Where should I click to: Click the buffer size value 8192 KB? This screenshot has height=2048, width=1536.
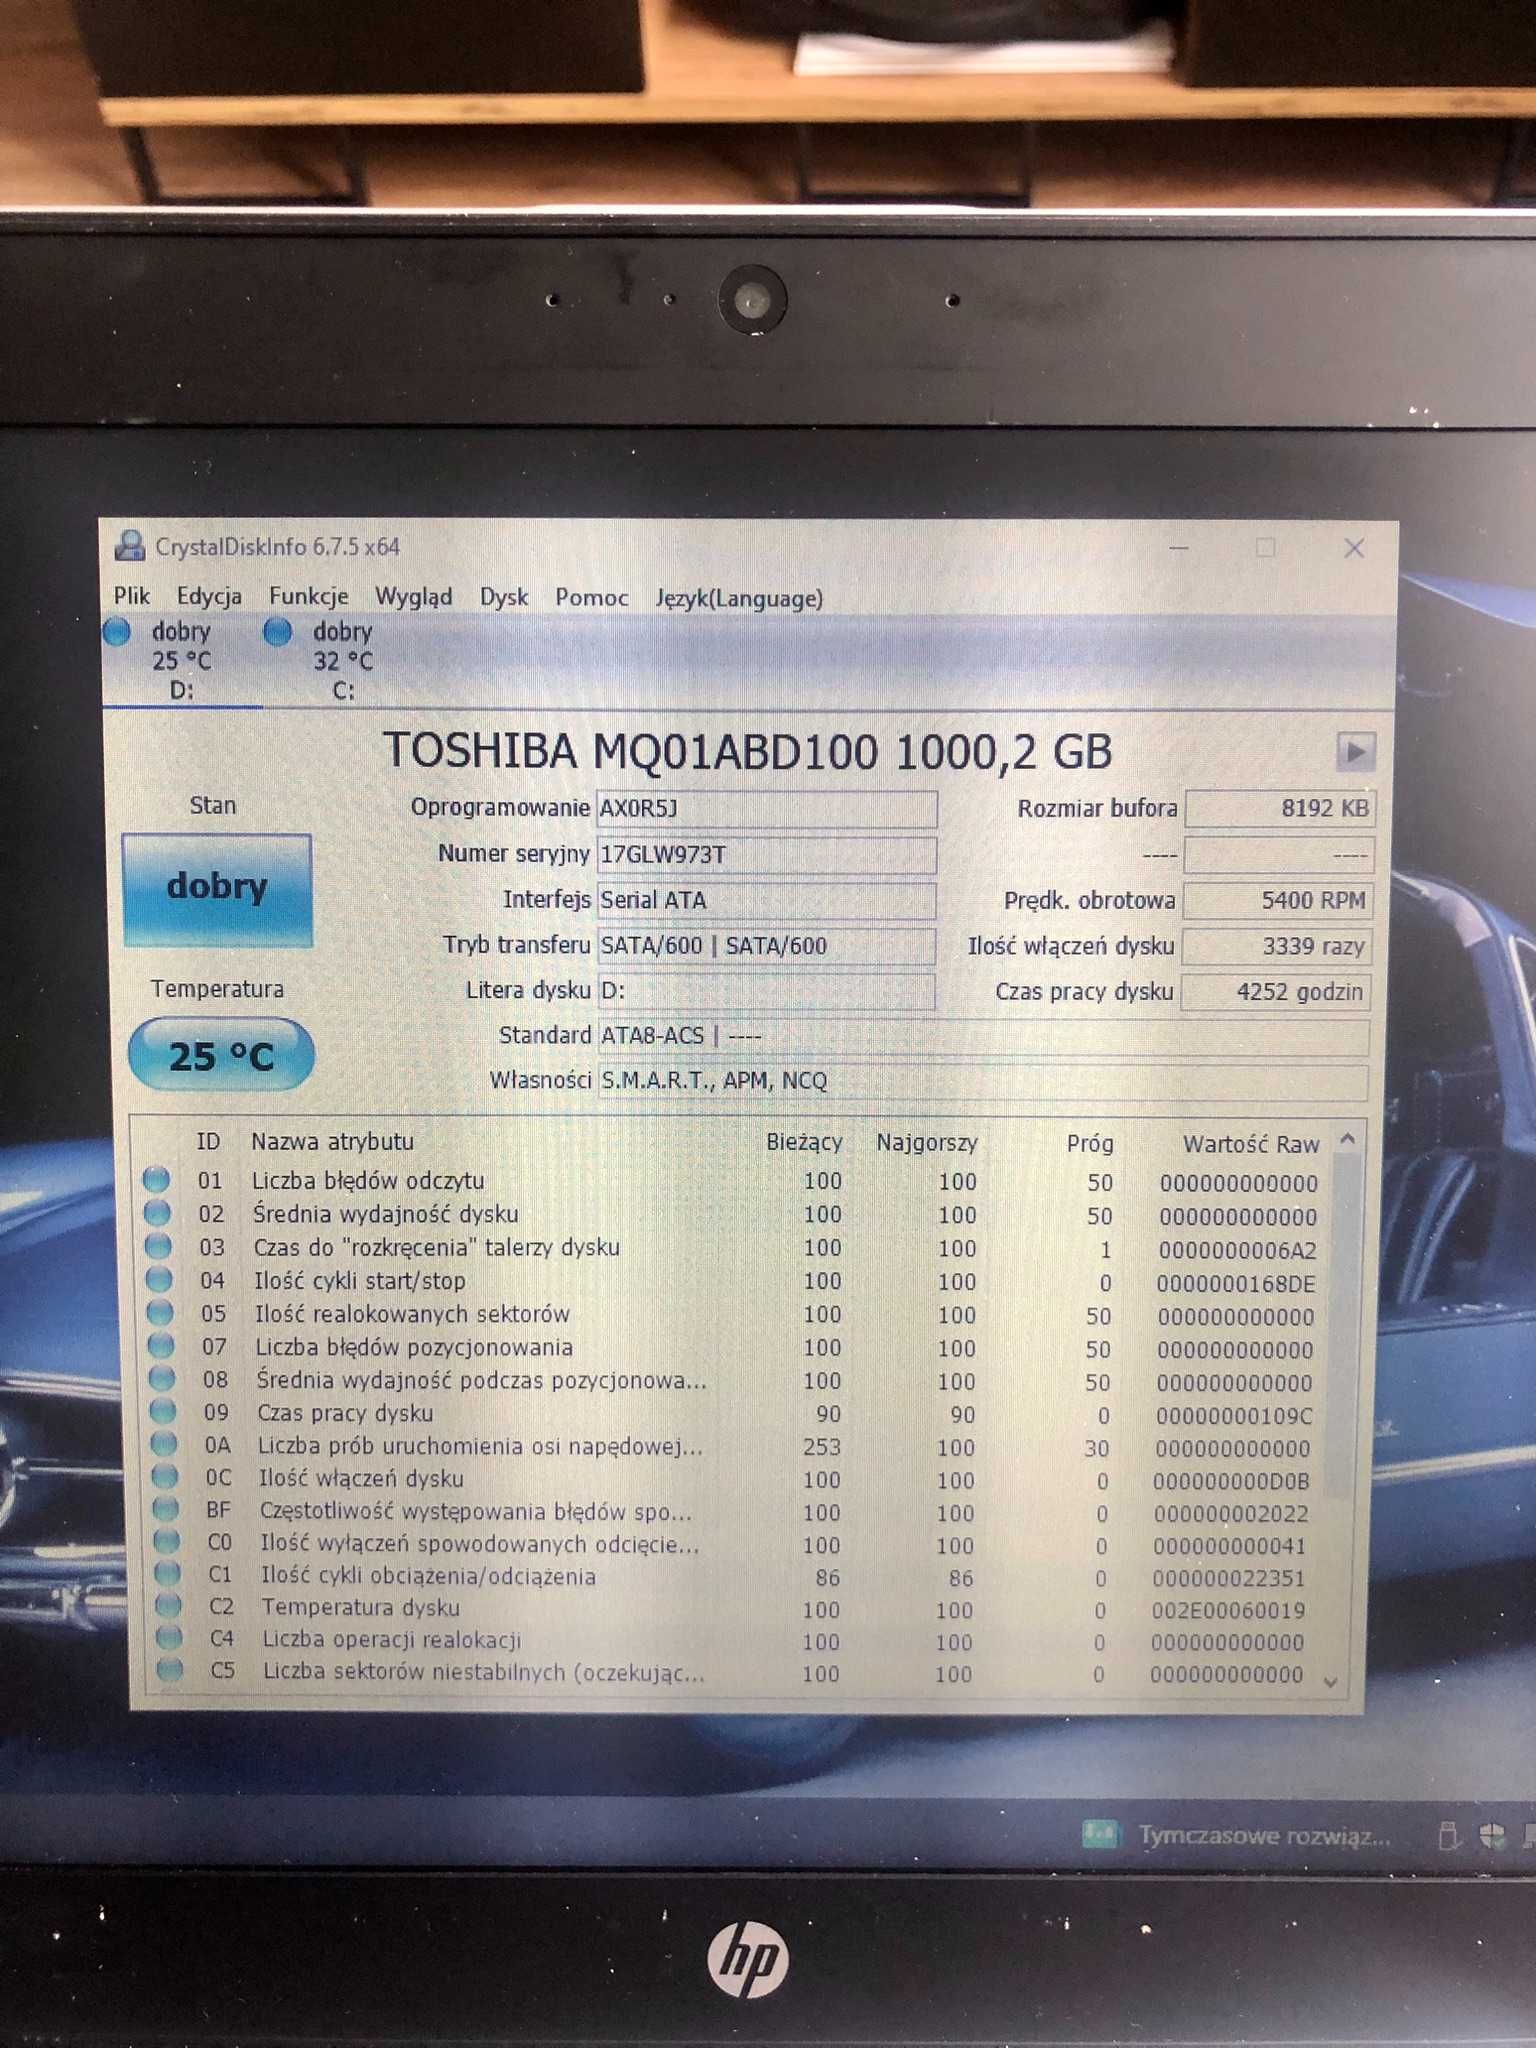pos(1279,808)
